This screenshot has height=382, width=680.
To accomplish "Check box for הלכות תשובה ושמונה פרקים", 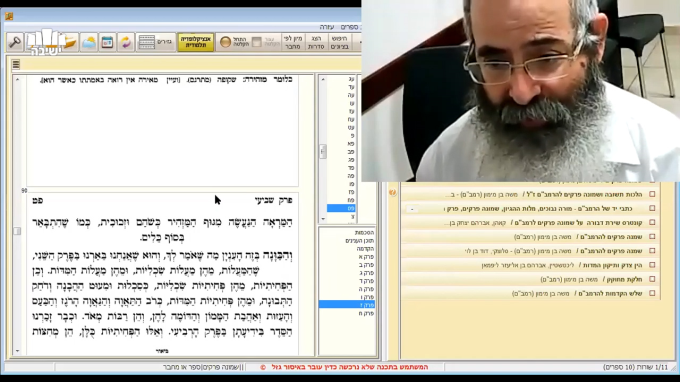I will (652, 194).
